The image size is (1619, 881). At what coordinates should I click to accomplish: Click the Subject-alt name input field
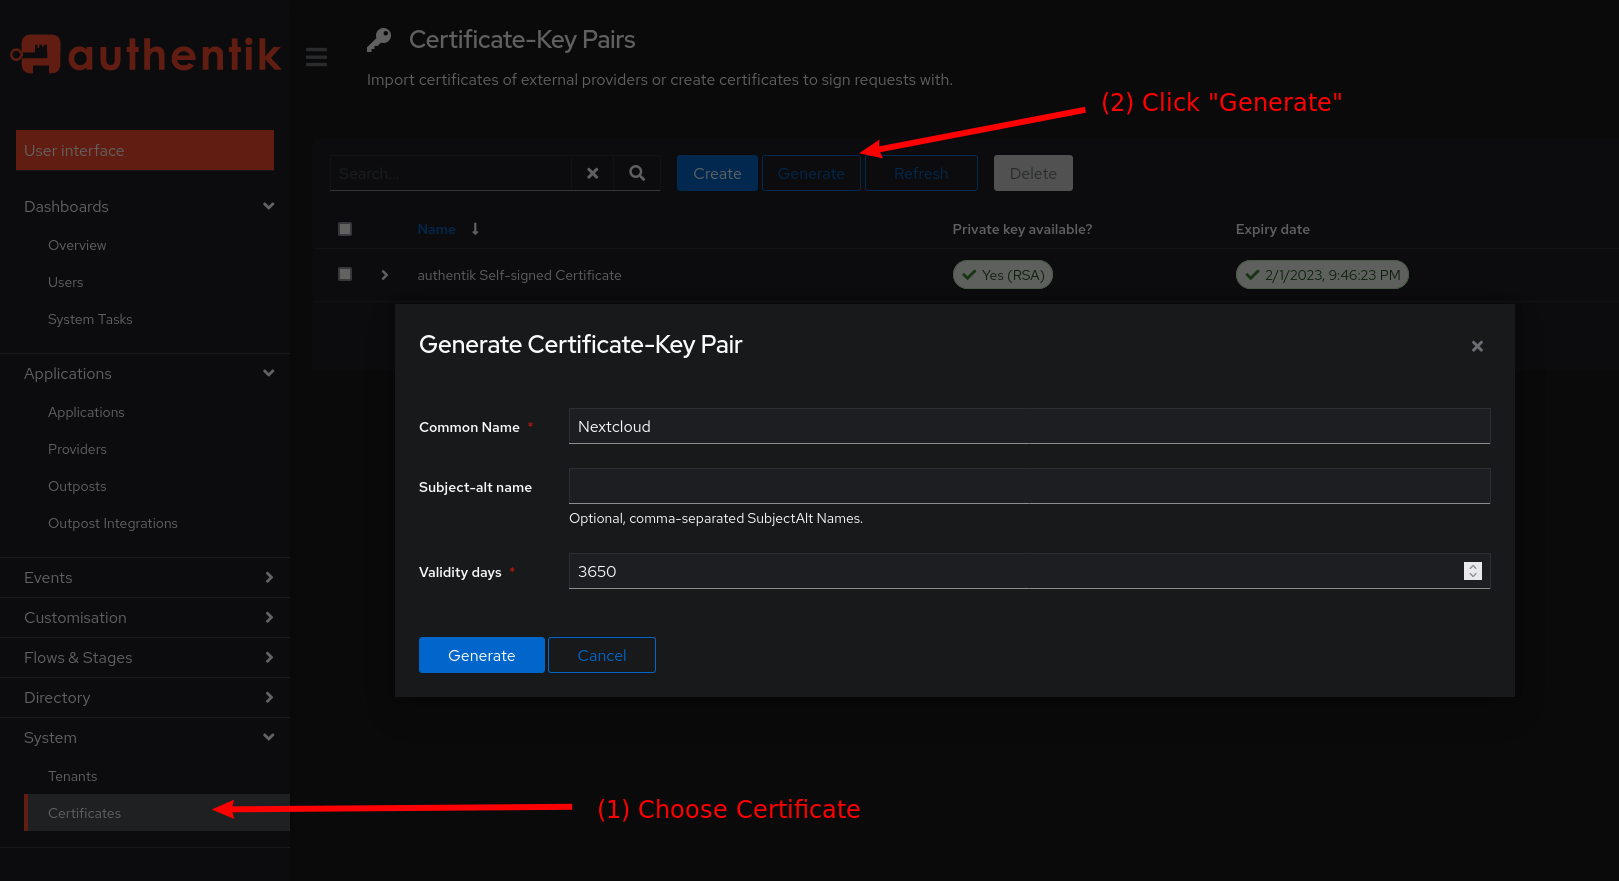(x=1029, y=486)
